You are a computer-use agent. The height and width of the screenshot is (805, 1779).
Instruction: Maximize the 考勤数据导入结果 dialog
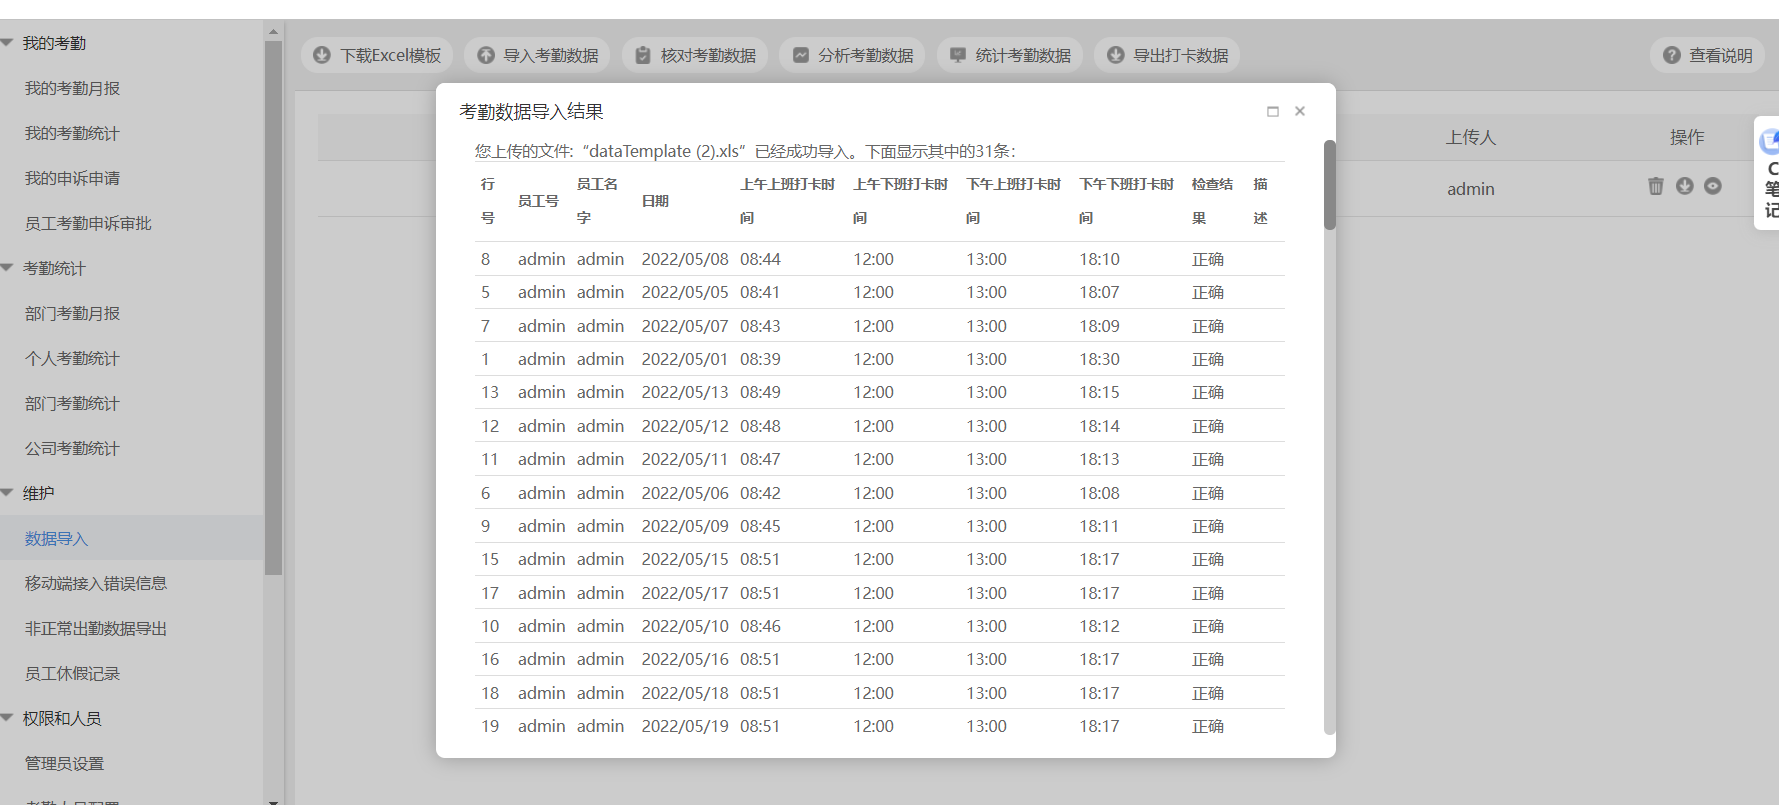click(x=1273, y=111)
